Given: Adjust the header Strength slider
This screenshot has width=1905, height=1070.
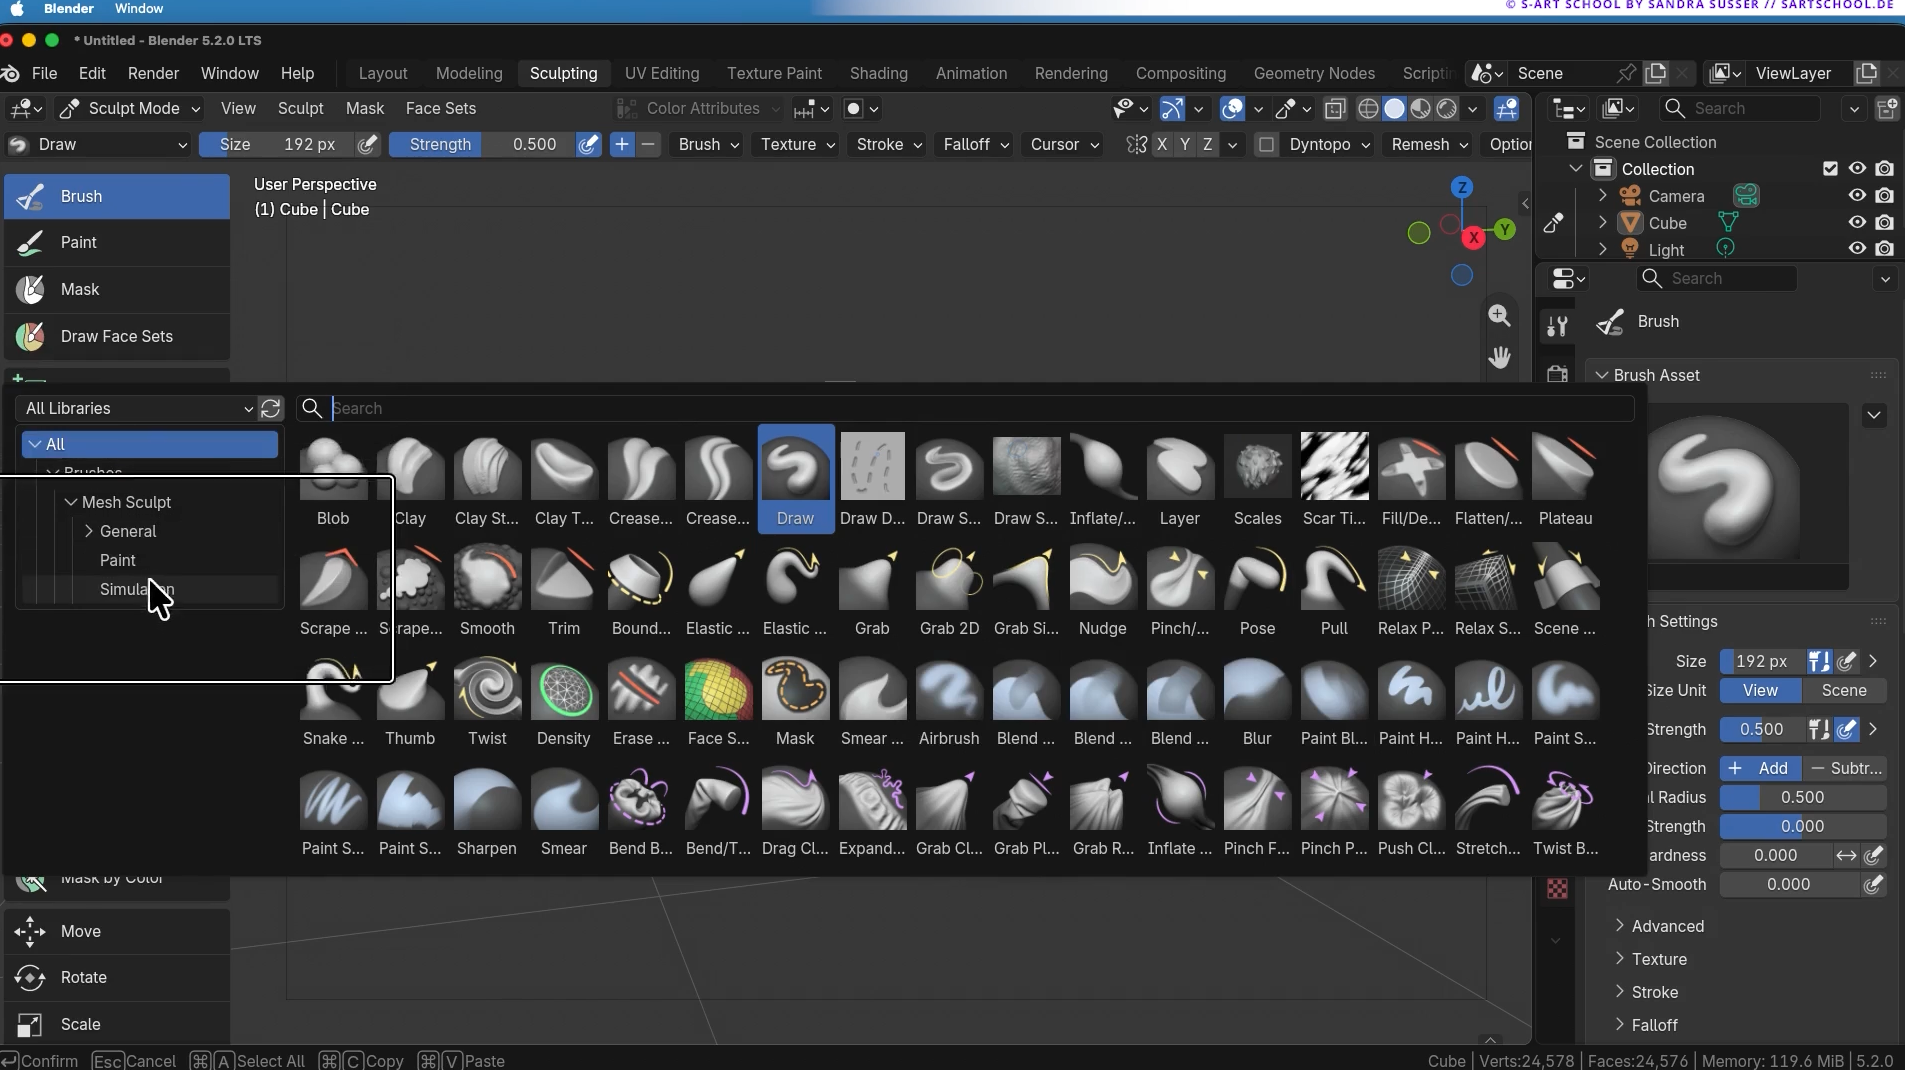Looking at the screenshot, I should [x=482, y=144].
